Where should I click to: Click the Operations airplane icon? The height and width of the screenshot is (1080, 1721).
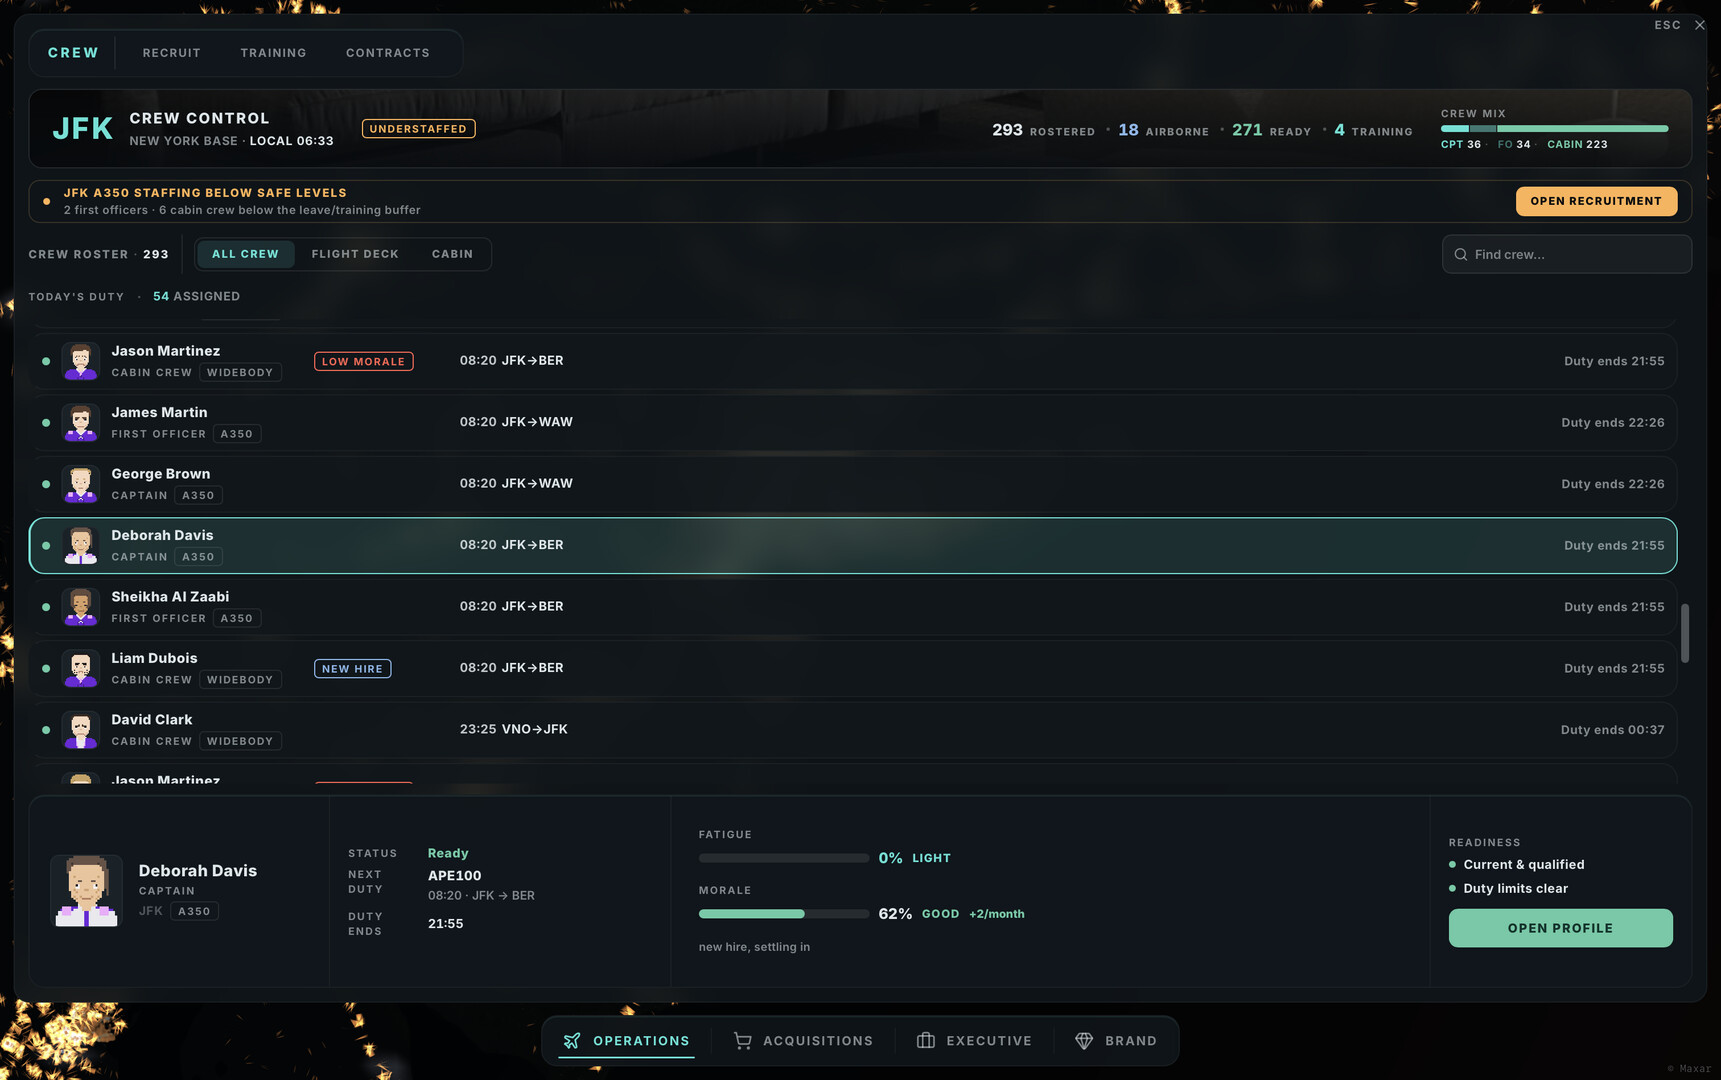point(572,1041)
